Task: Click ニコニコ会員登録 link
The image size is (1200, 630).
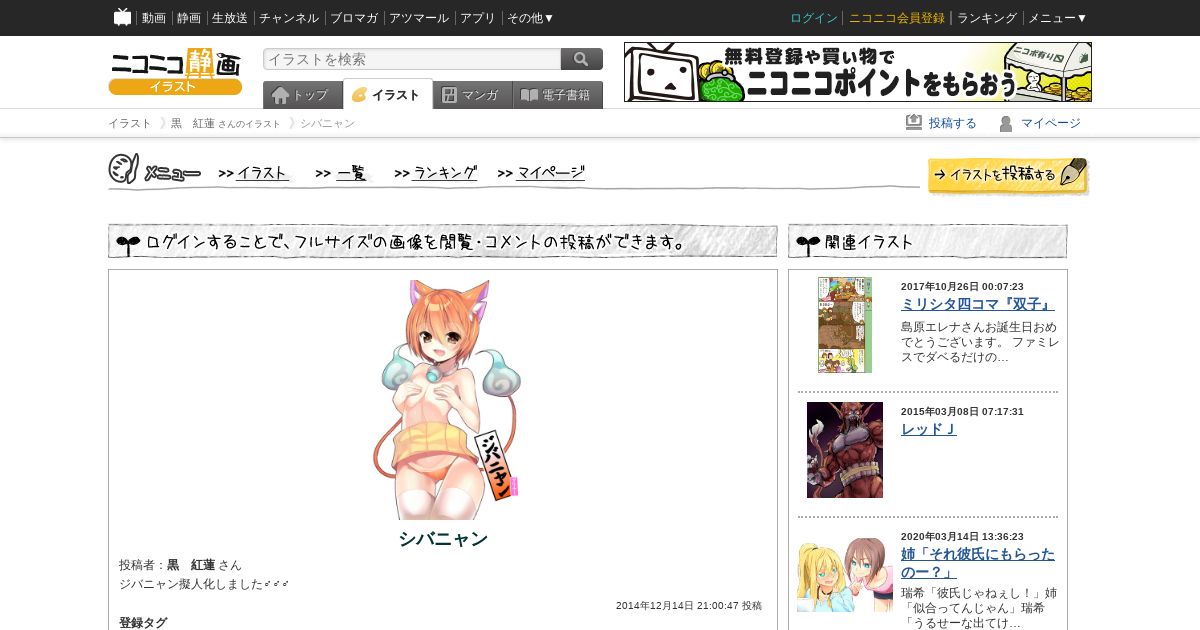Action: [897, 18]
